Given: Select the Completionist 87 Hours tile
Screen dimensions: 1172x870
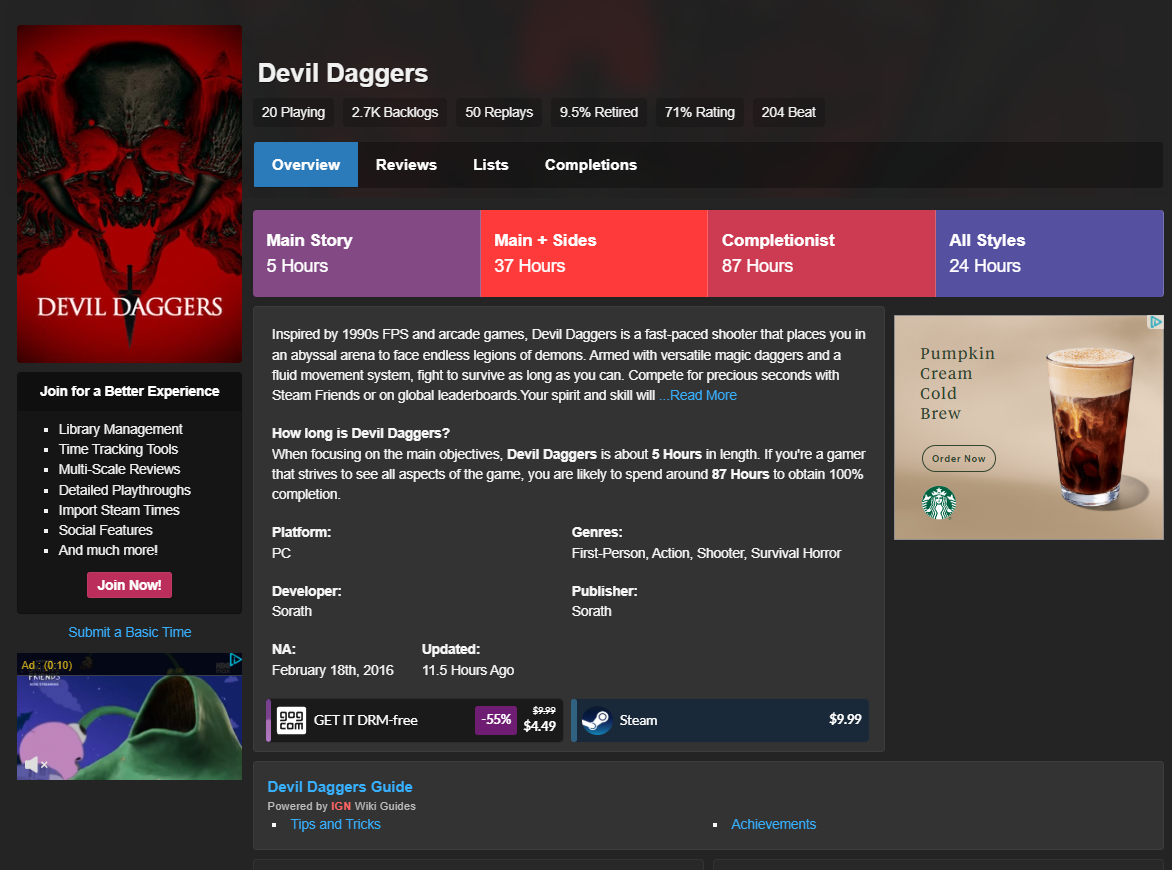Looking at the screenshot, I should point(821,253).
